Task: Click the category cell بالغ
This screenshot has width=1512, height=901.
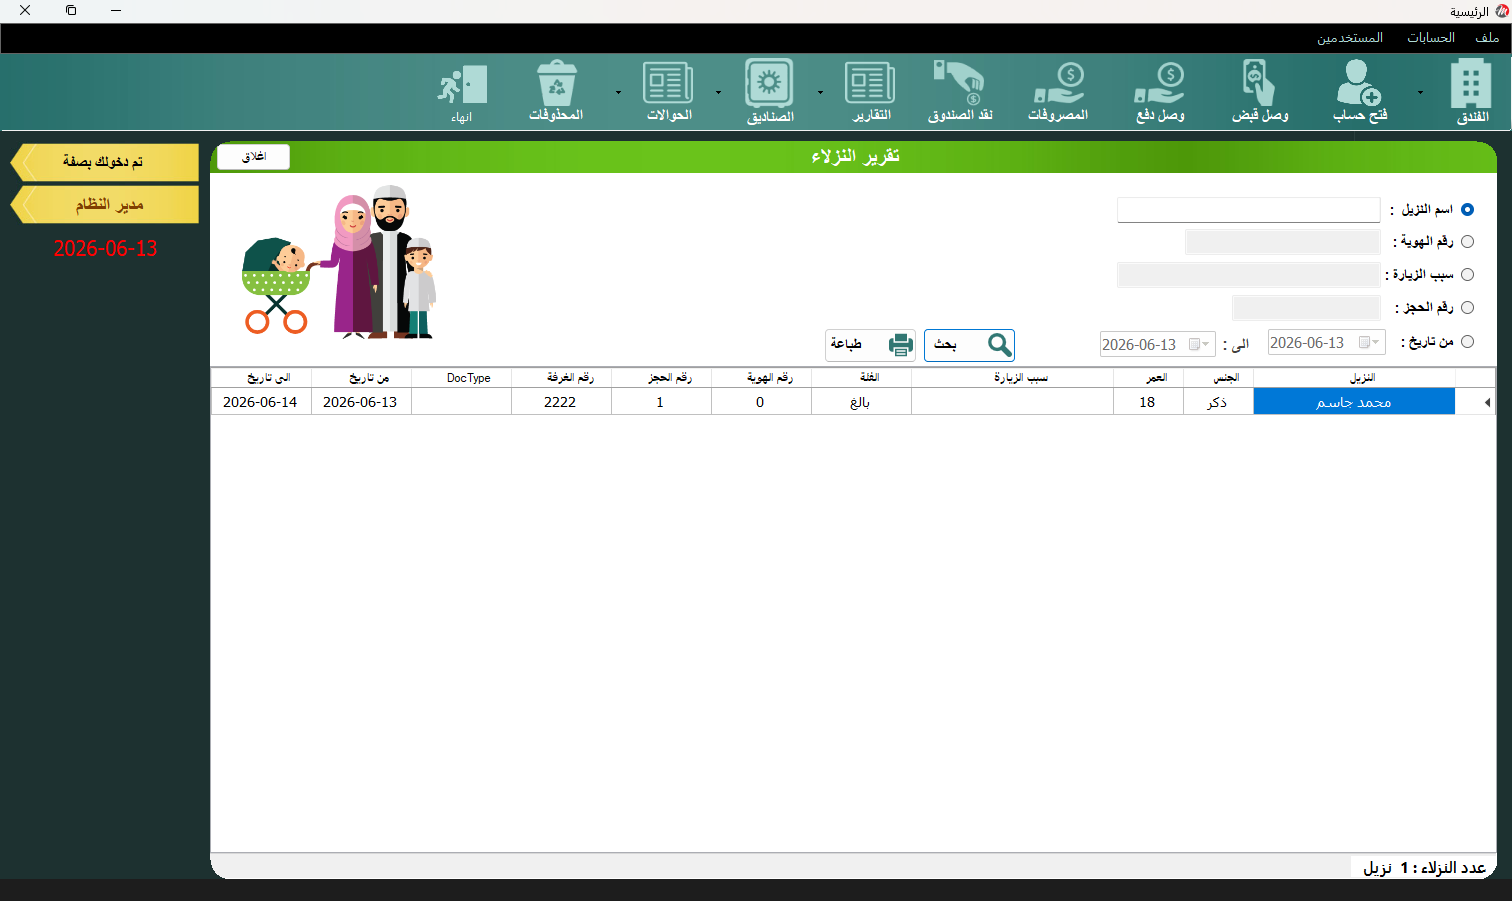Action: click(x=861, y=402)
